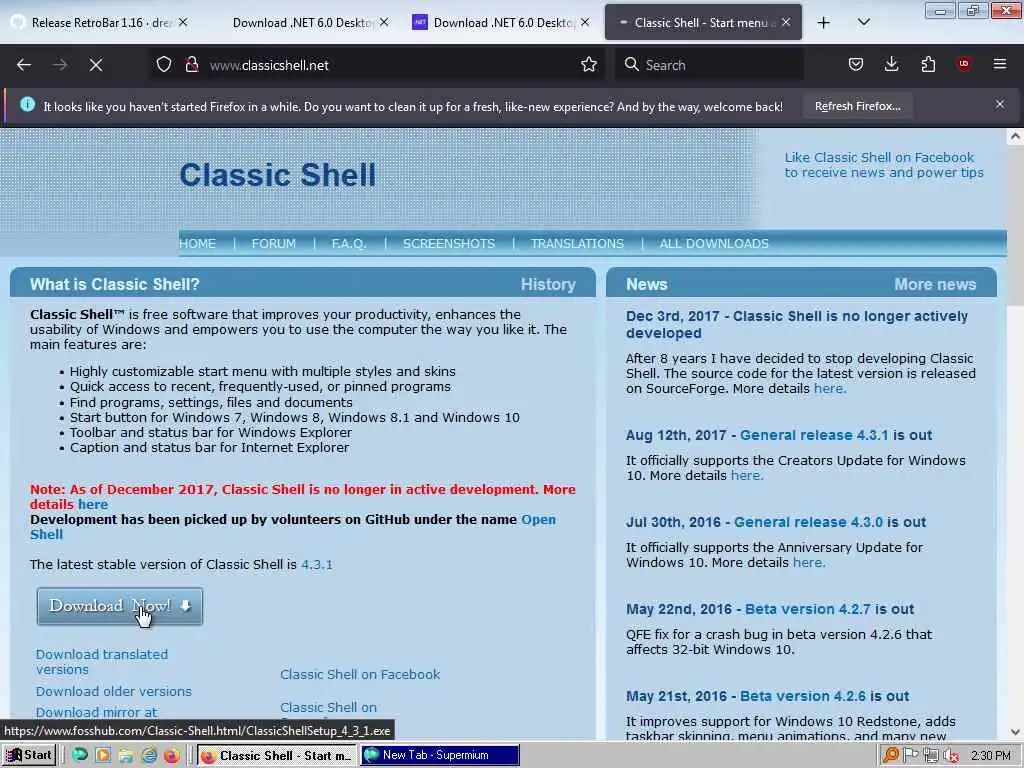The height and width of the screenshot is (768, 1024).
Task: Open Download older versions link
Action: tap(114, 692)
